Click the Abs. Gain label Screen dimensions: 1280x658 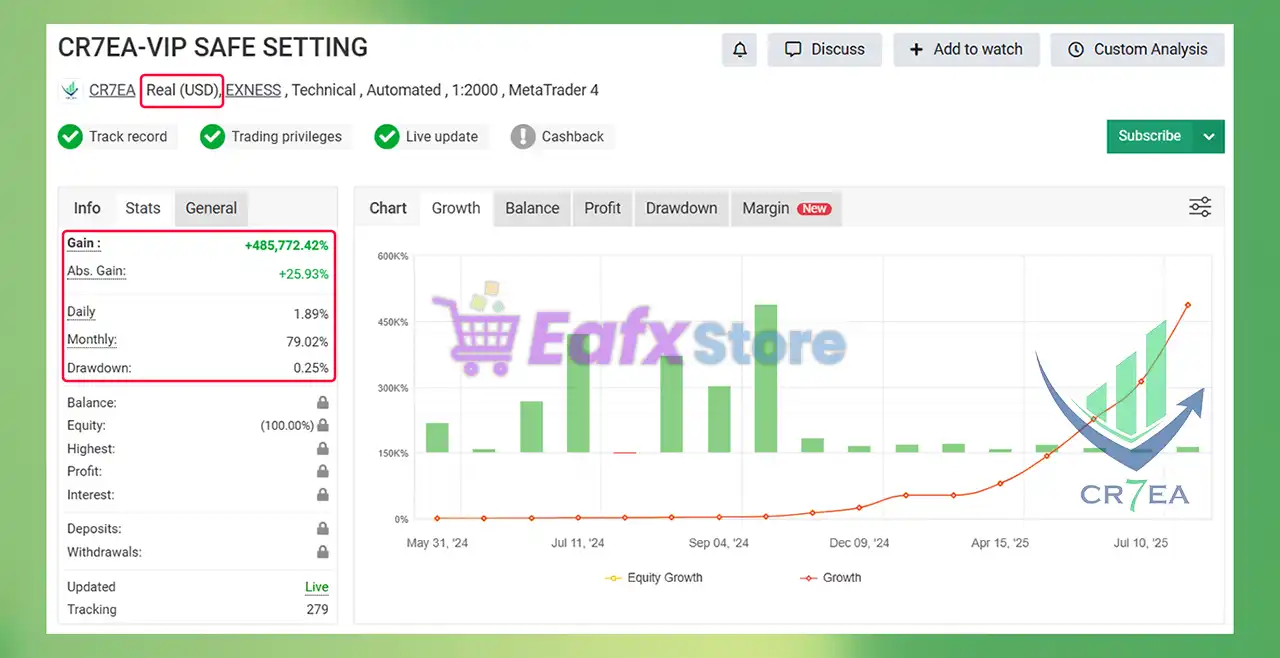coord(96,271)
